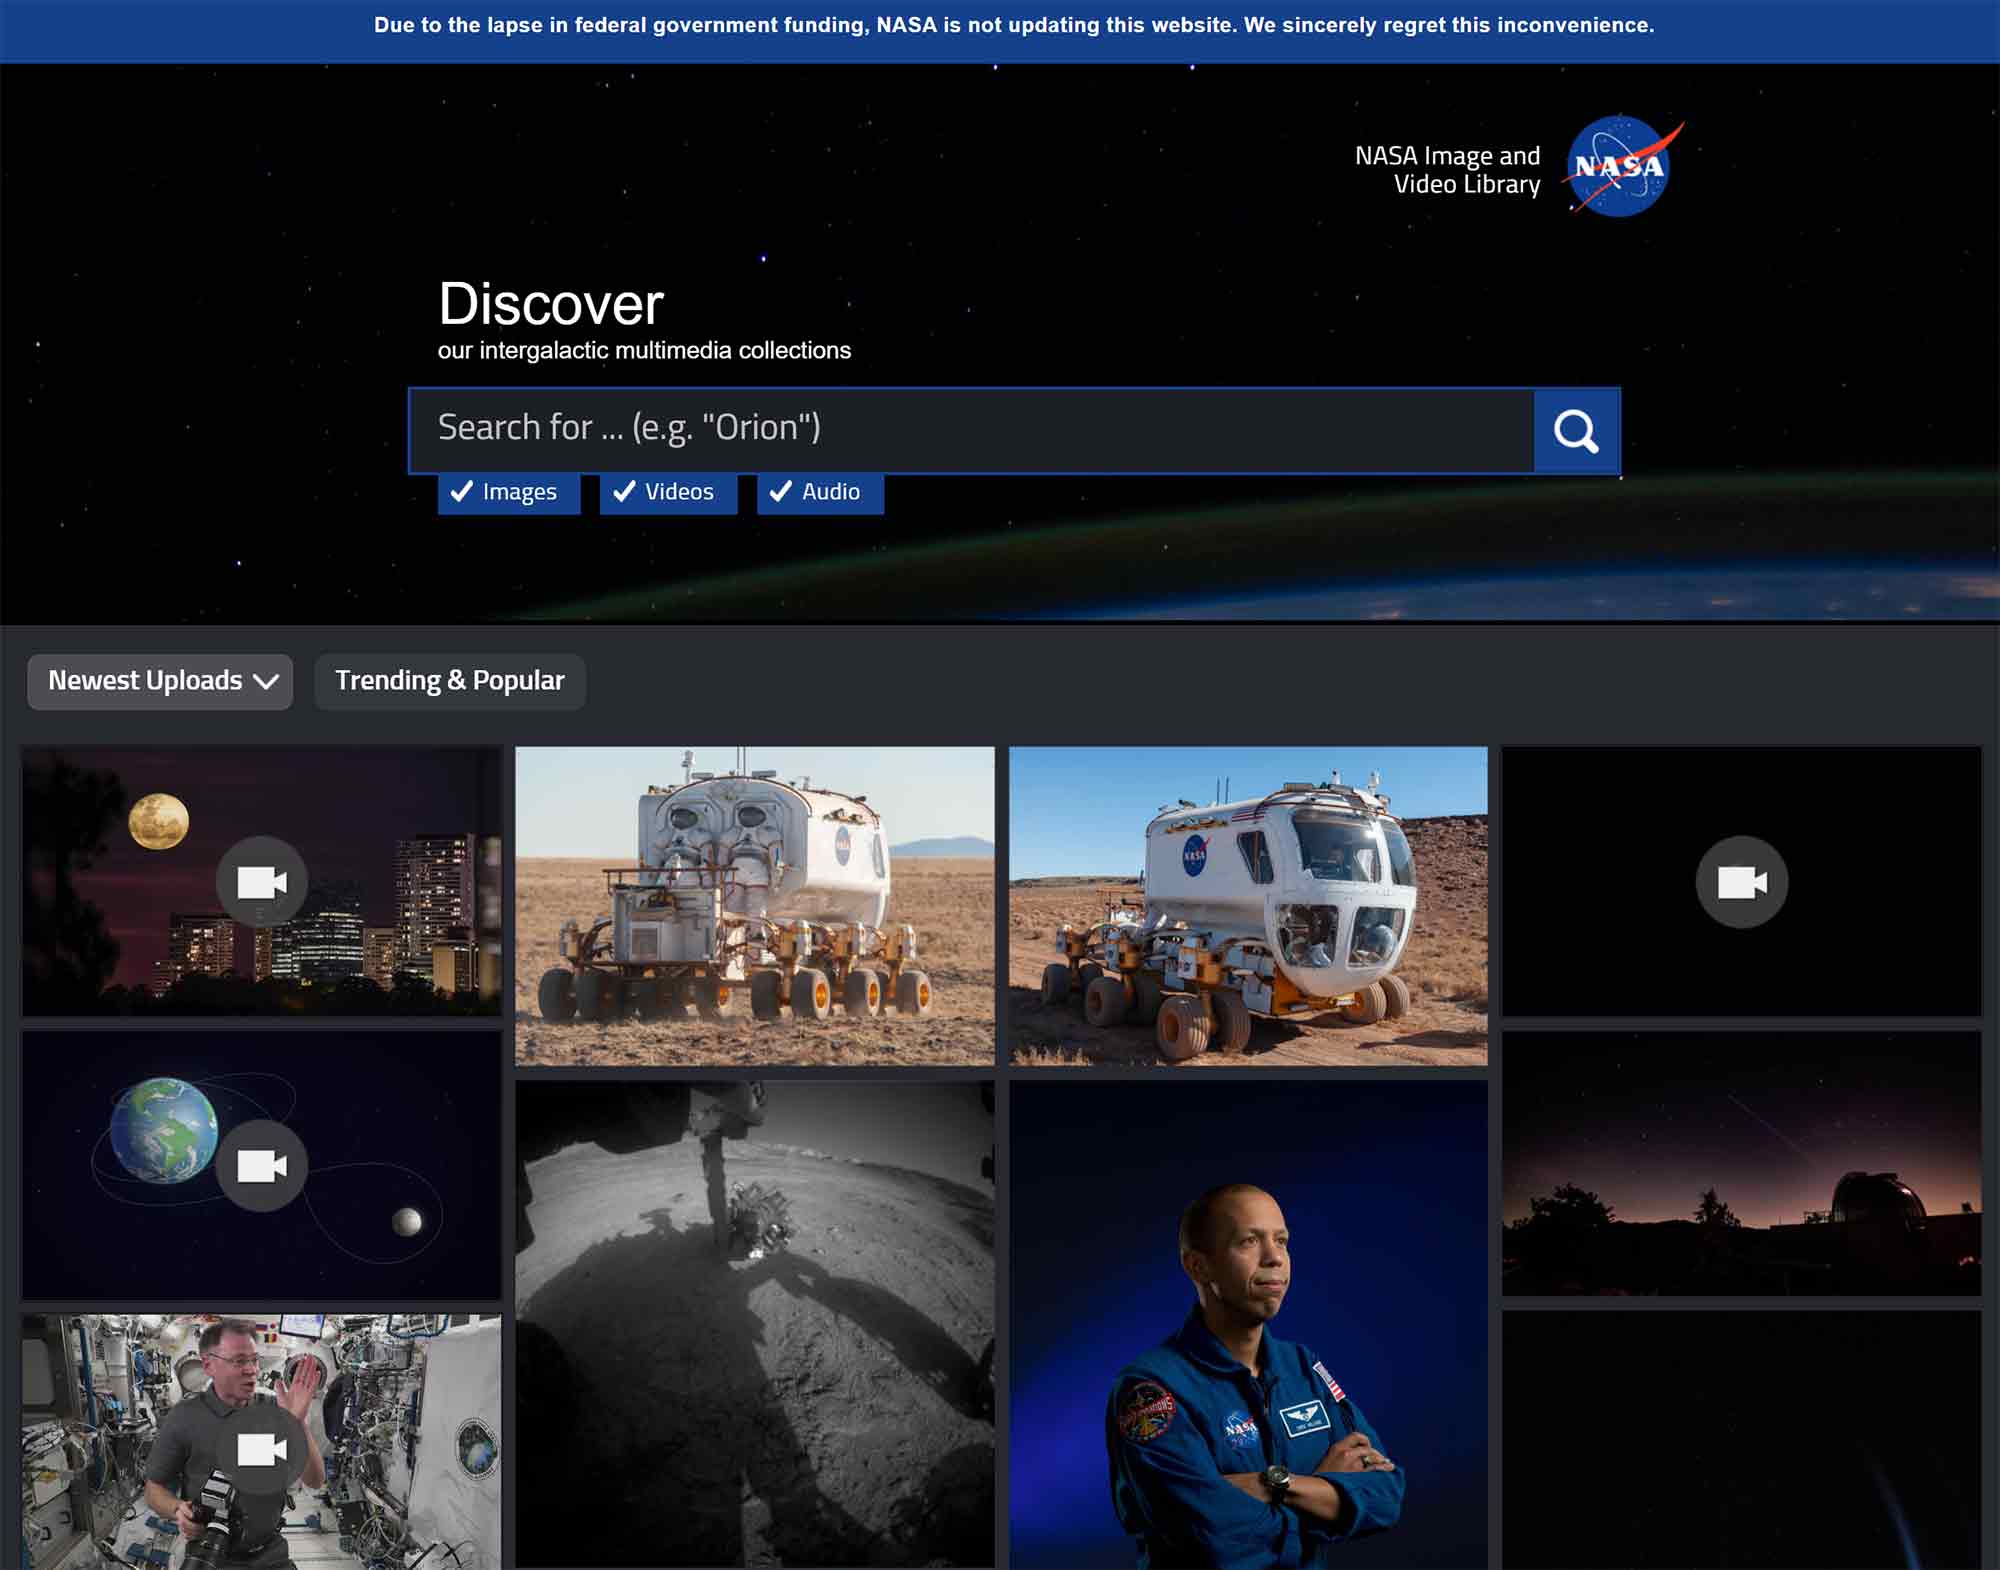Click video camera icon on moon city thumbnail
Screen dimensions: 2000x1570
(262, 882)
